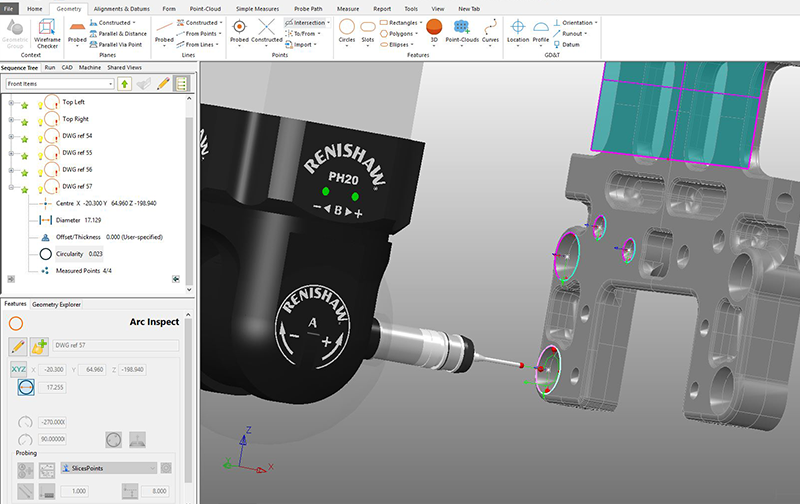Toggle the light bulb for Top Right
This screenshot has height=504, width=800.
click(40, 122)
